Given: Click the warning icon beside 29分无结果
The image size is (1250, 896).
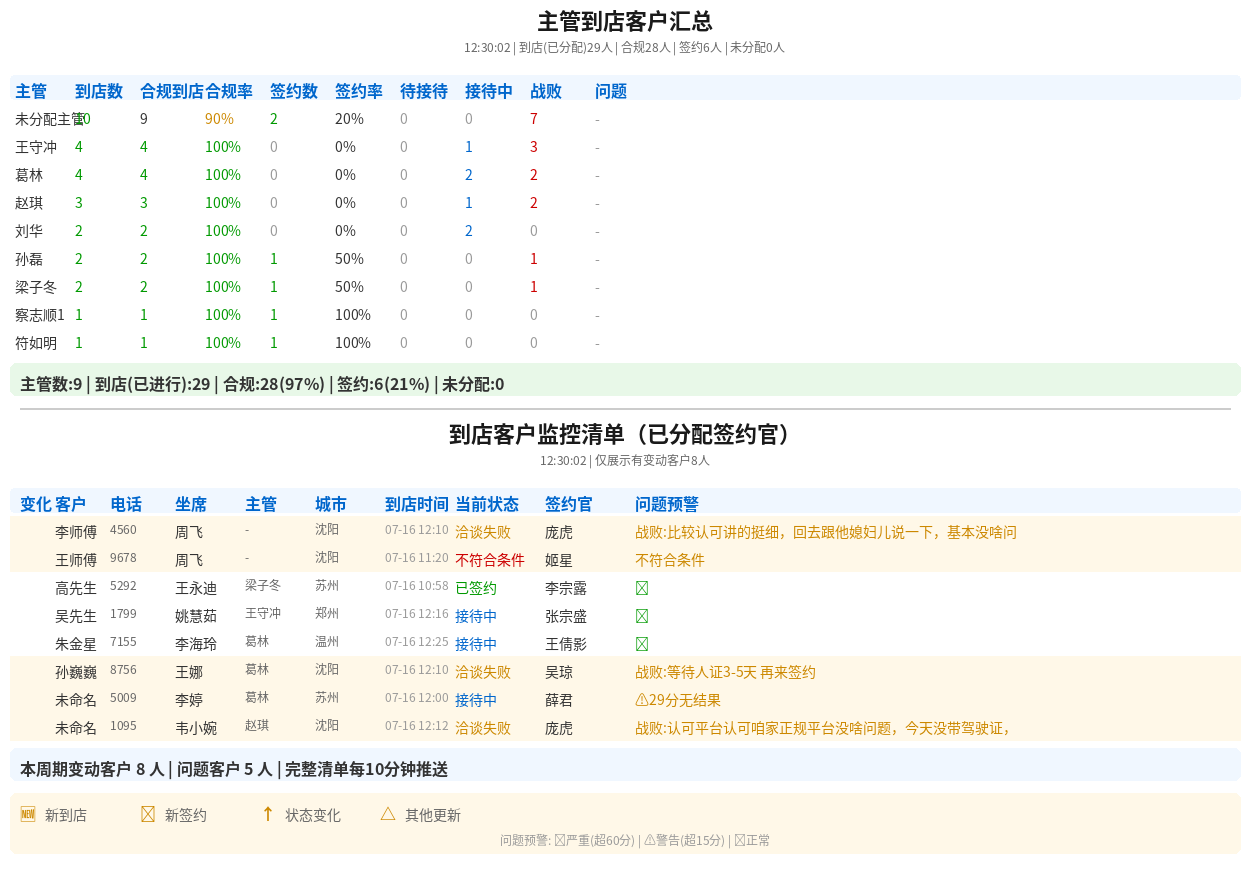Looking at the screenshot, I should coord(642,700).
